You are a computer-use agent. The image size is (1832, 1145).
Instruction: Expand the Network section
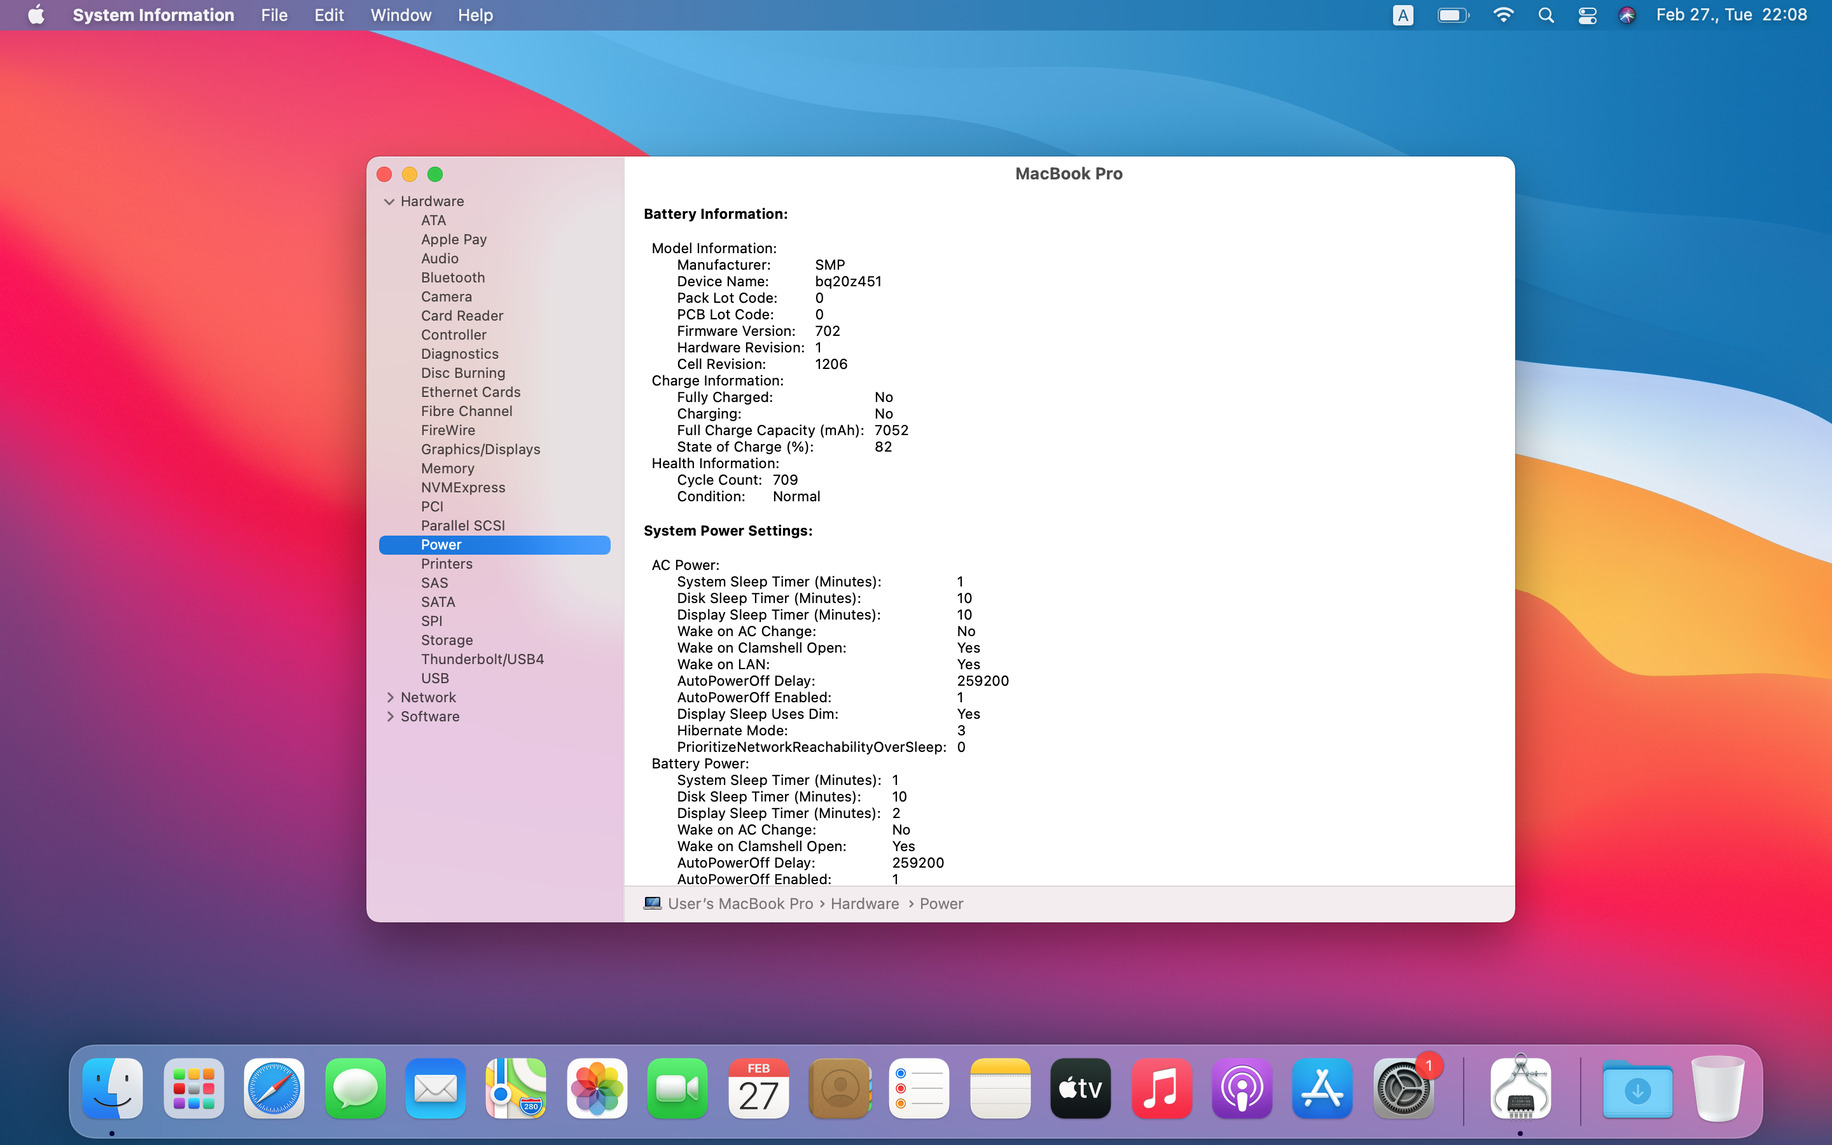389,698
